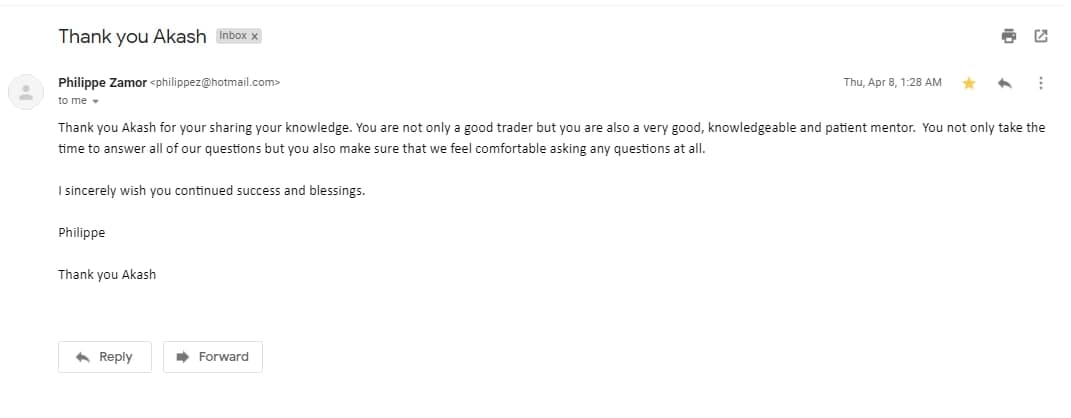
Task: Click the subject heading "Thank you Akash"
Action: pyautogui.click(x=132, y=36)
